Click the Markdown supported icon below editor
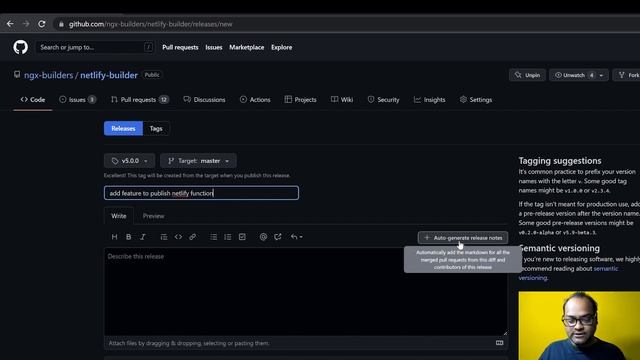The image size is (640, 360). pos(500,343)
